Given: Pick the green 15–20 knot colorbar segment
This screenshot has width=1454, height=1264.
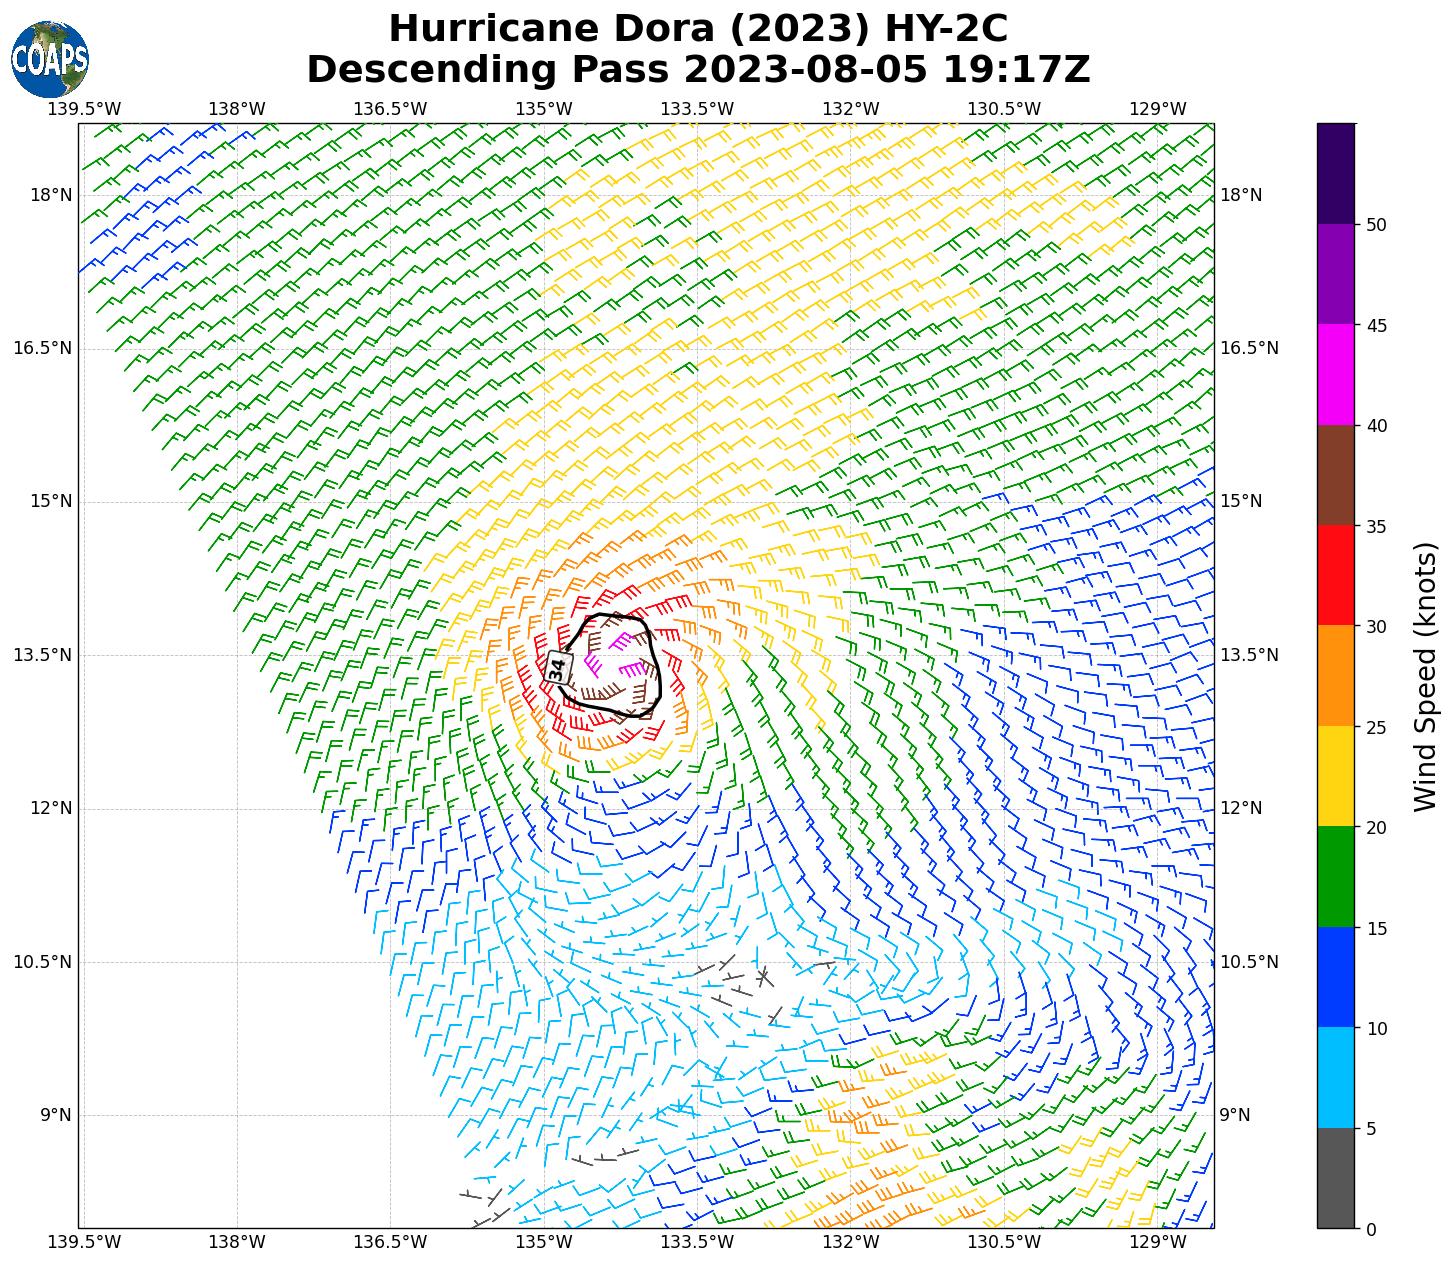Looking at the screenshot, I should (1335, 877).
